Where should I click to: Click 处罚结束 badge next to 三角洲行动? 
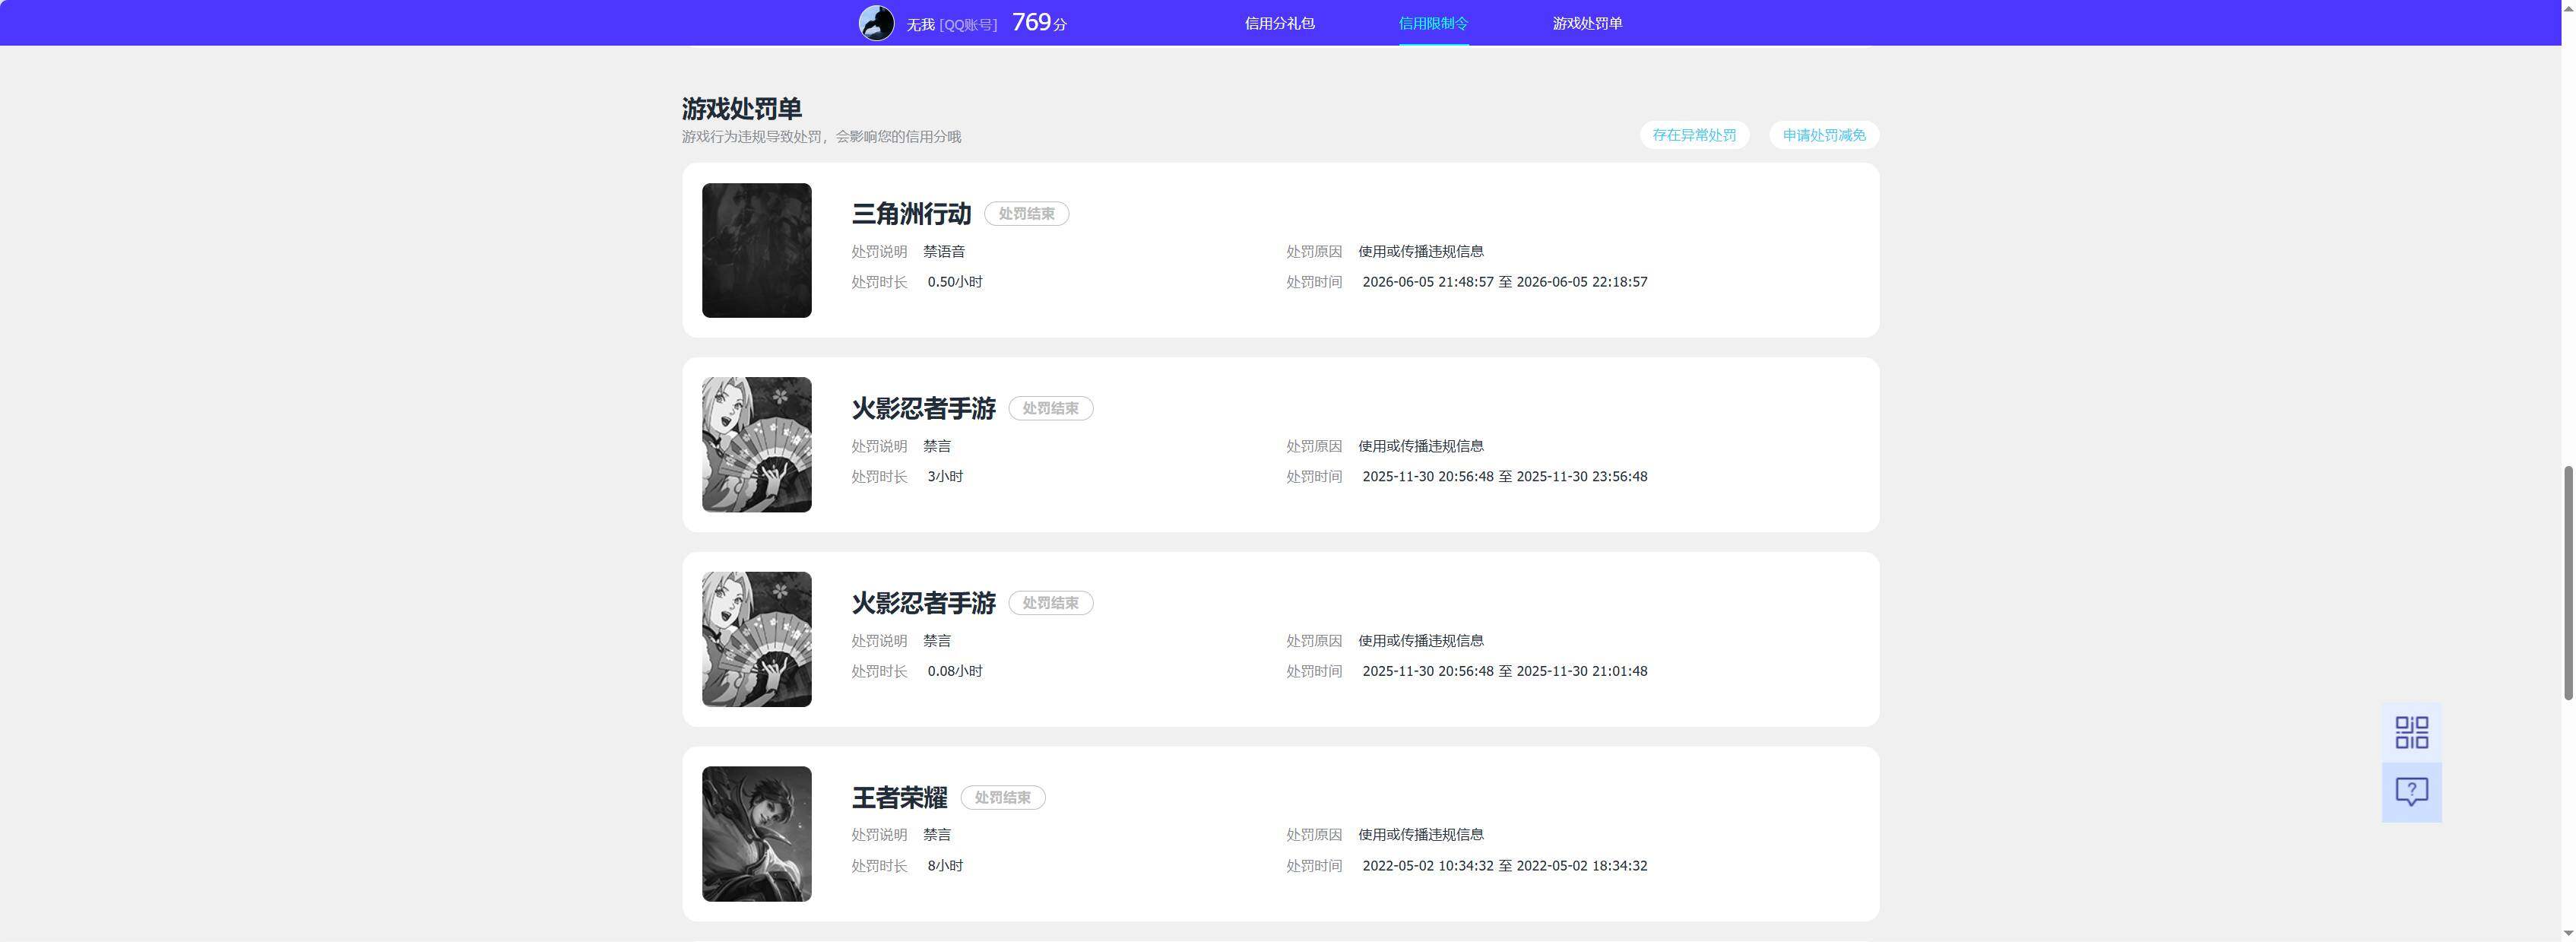point(1026,214)
